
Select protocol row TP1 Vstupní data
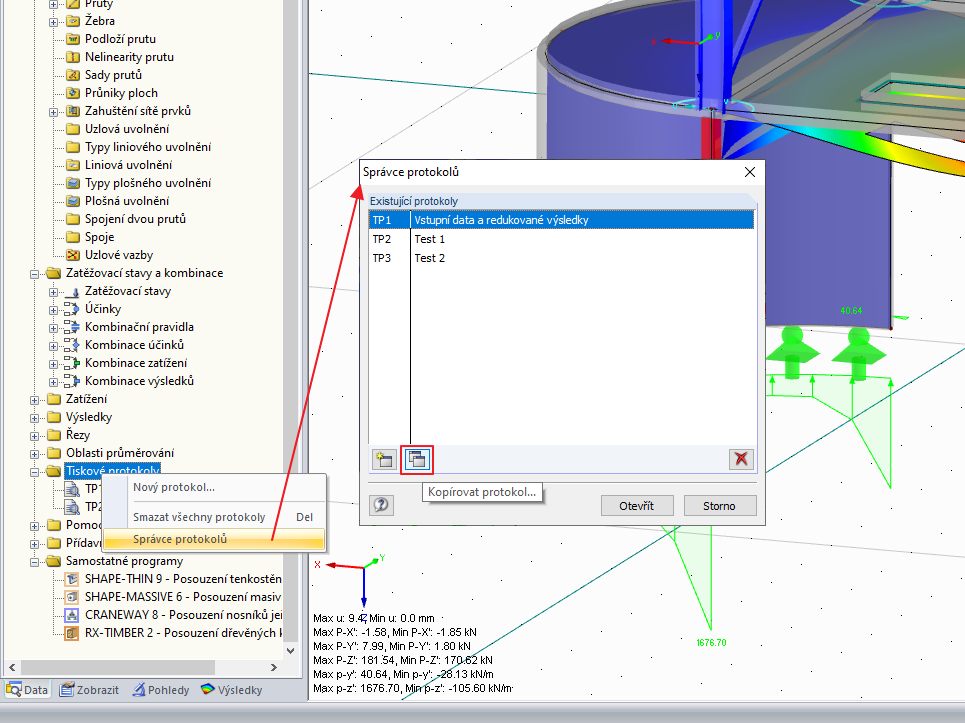click(561, 220)
